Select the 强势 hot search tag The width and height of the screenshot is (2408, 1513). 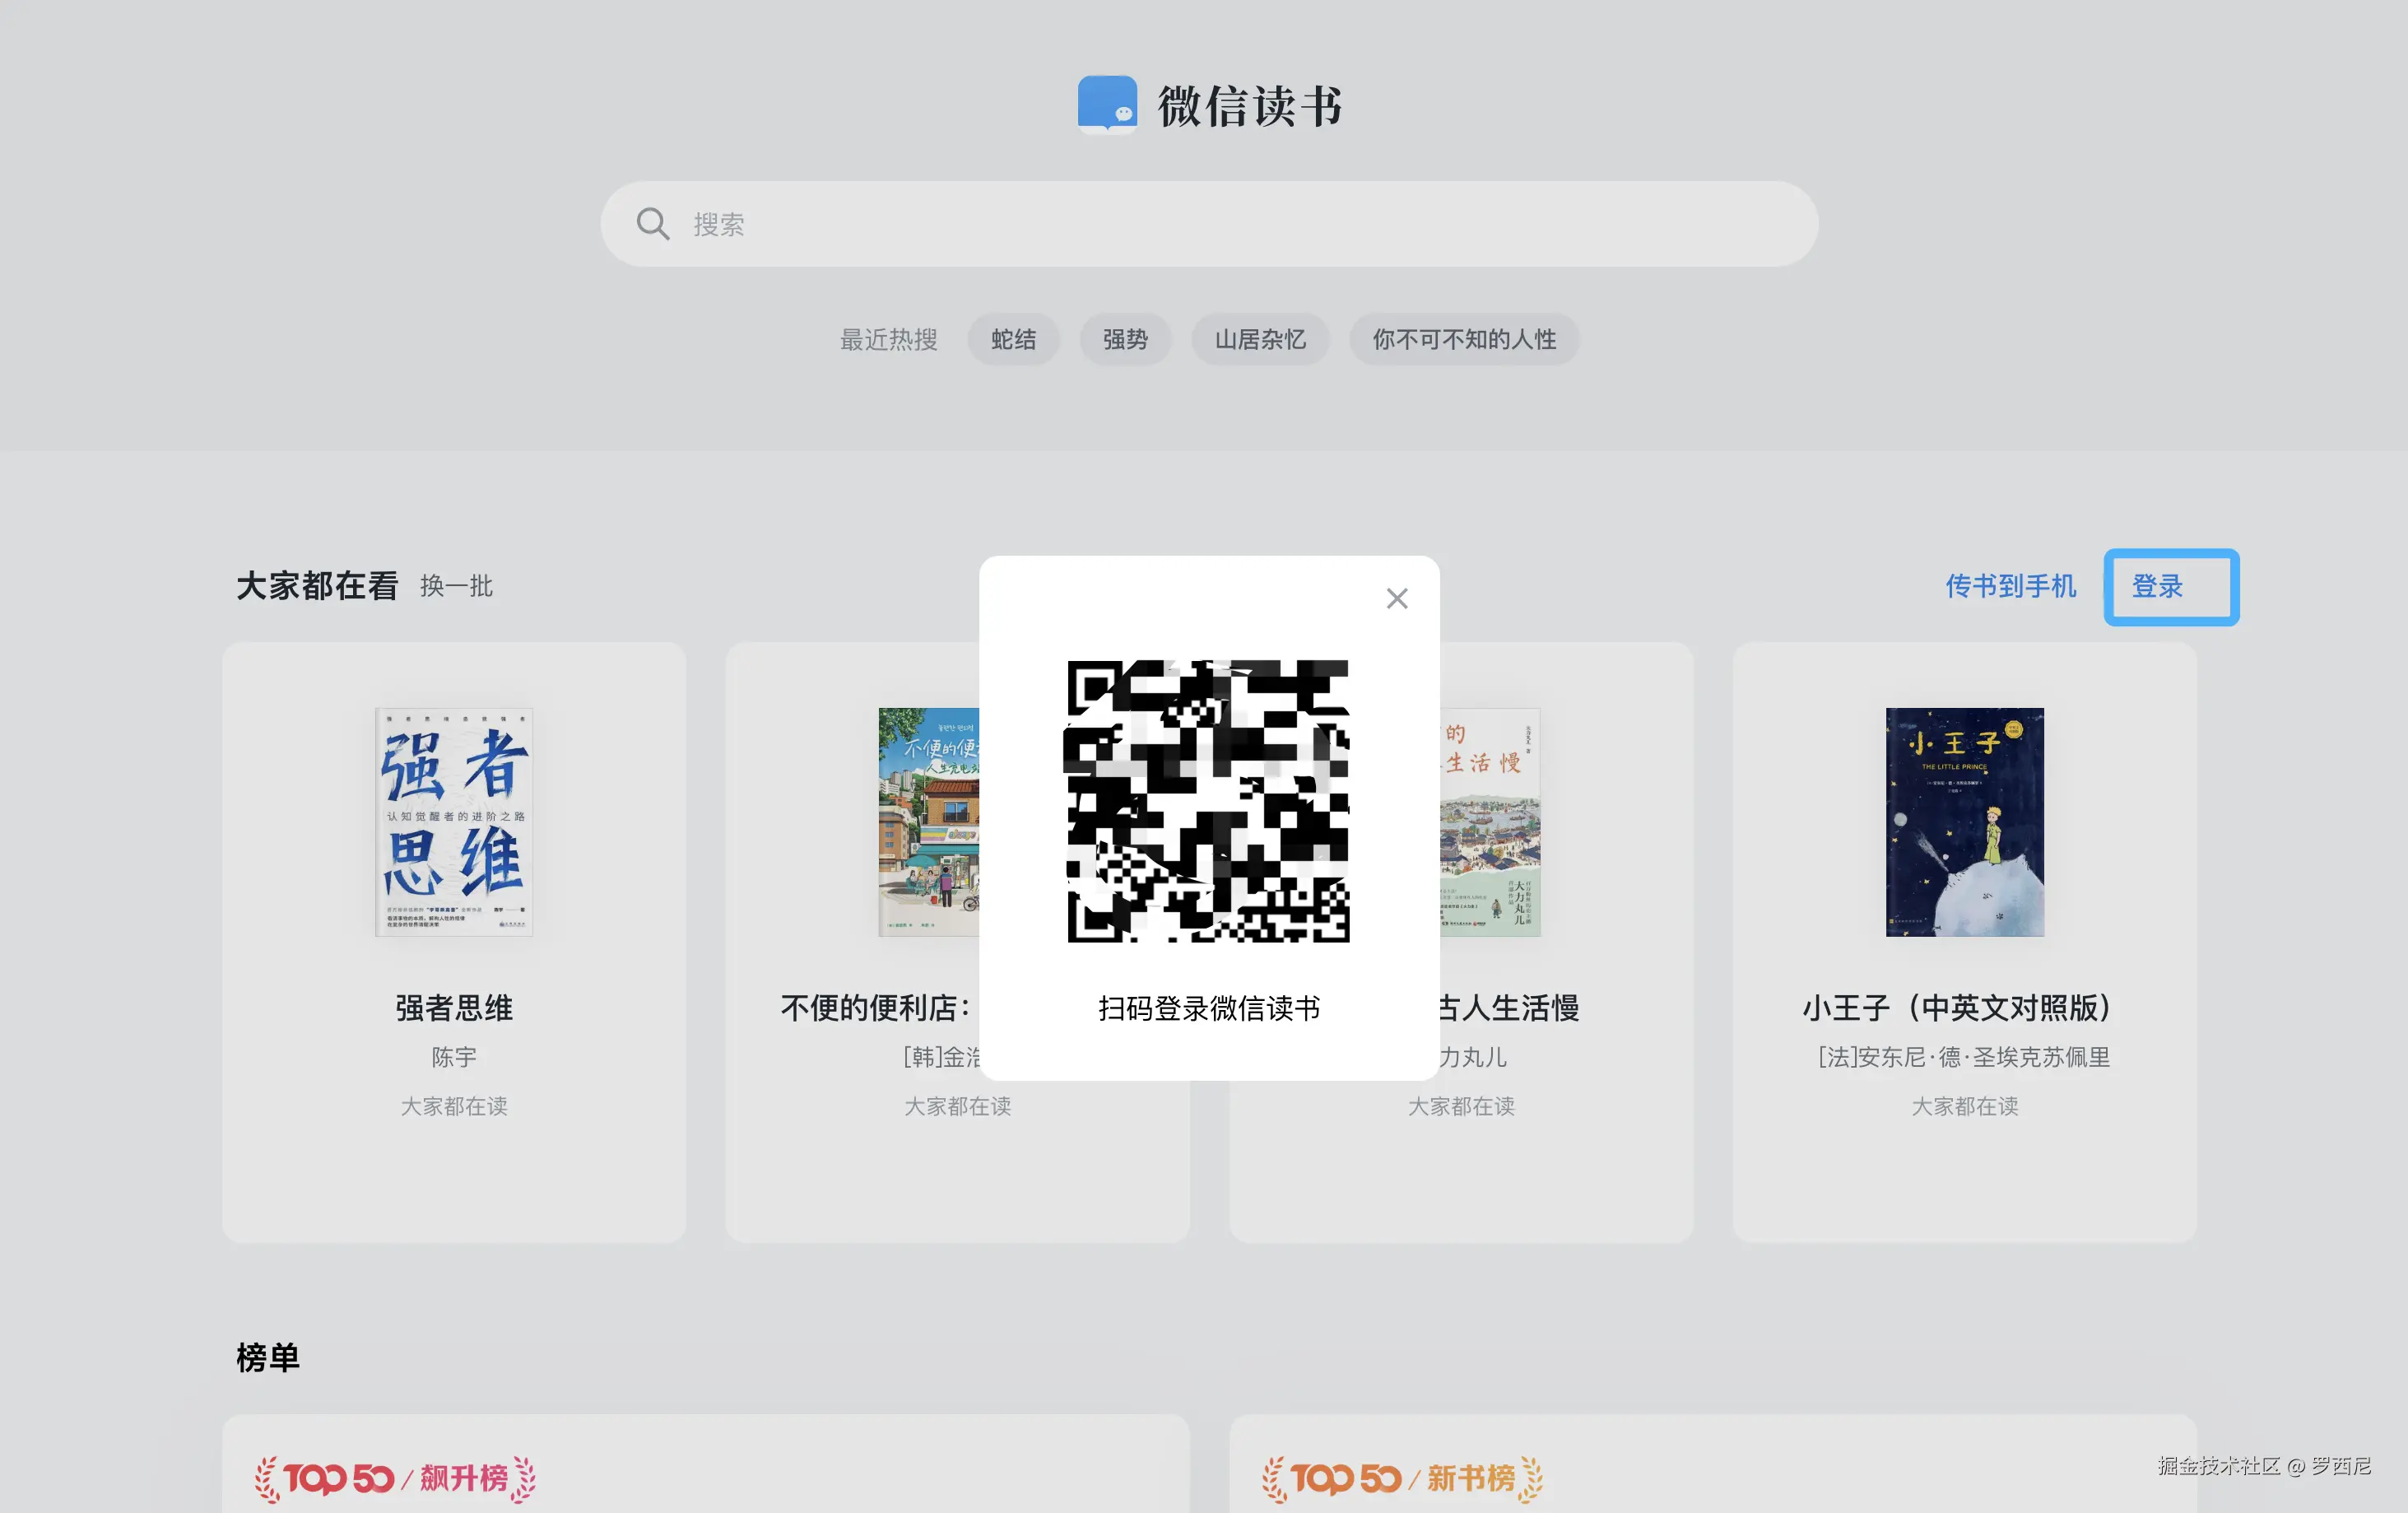tap(1124, 340)
